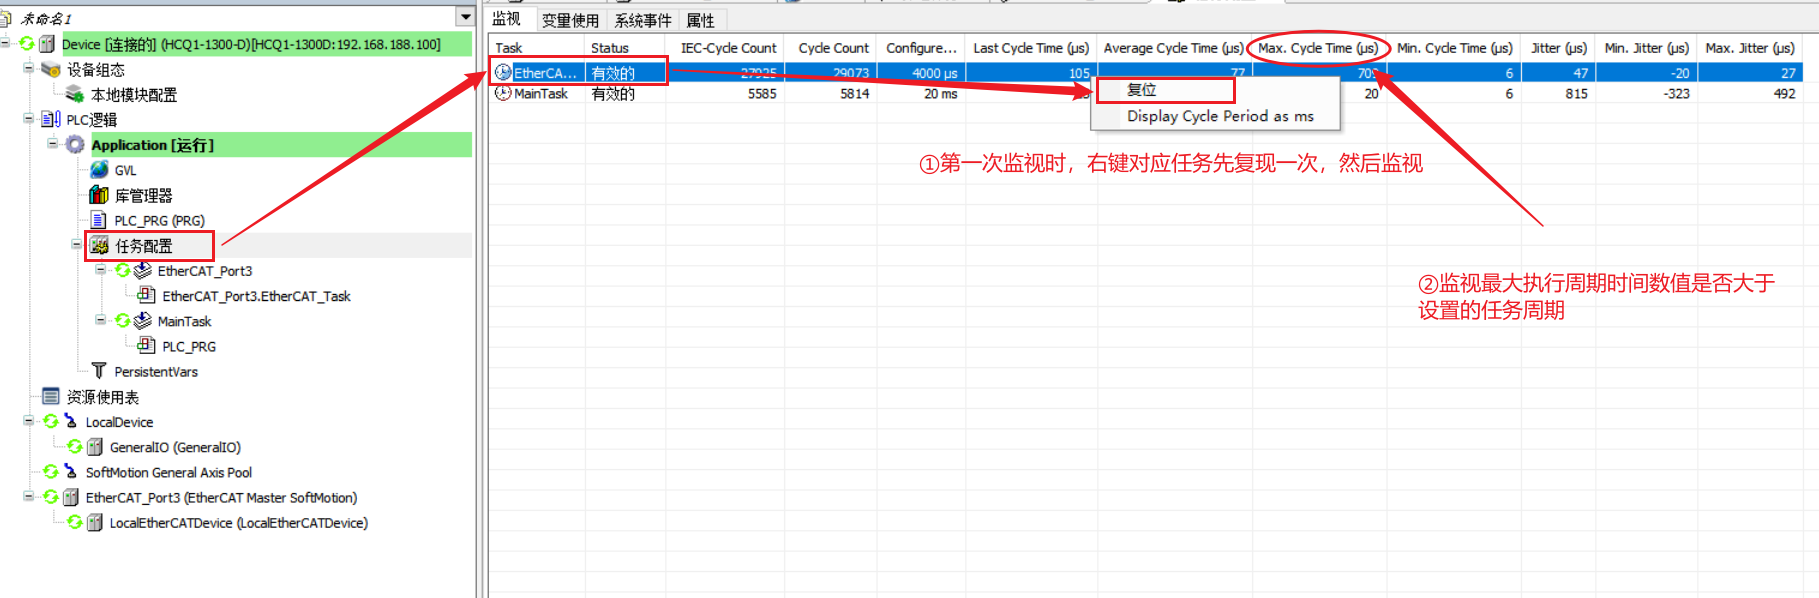Select EtherCAT_Port3.EtherCAT_Task in tree
This screenshot has height=598, width=1819.
click(x=256, y=296)
